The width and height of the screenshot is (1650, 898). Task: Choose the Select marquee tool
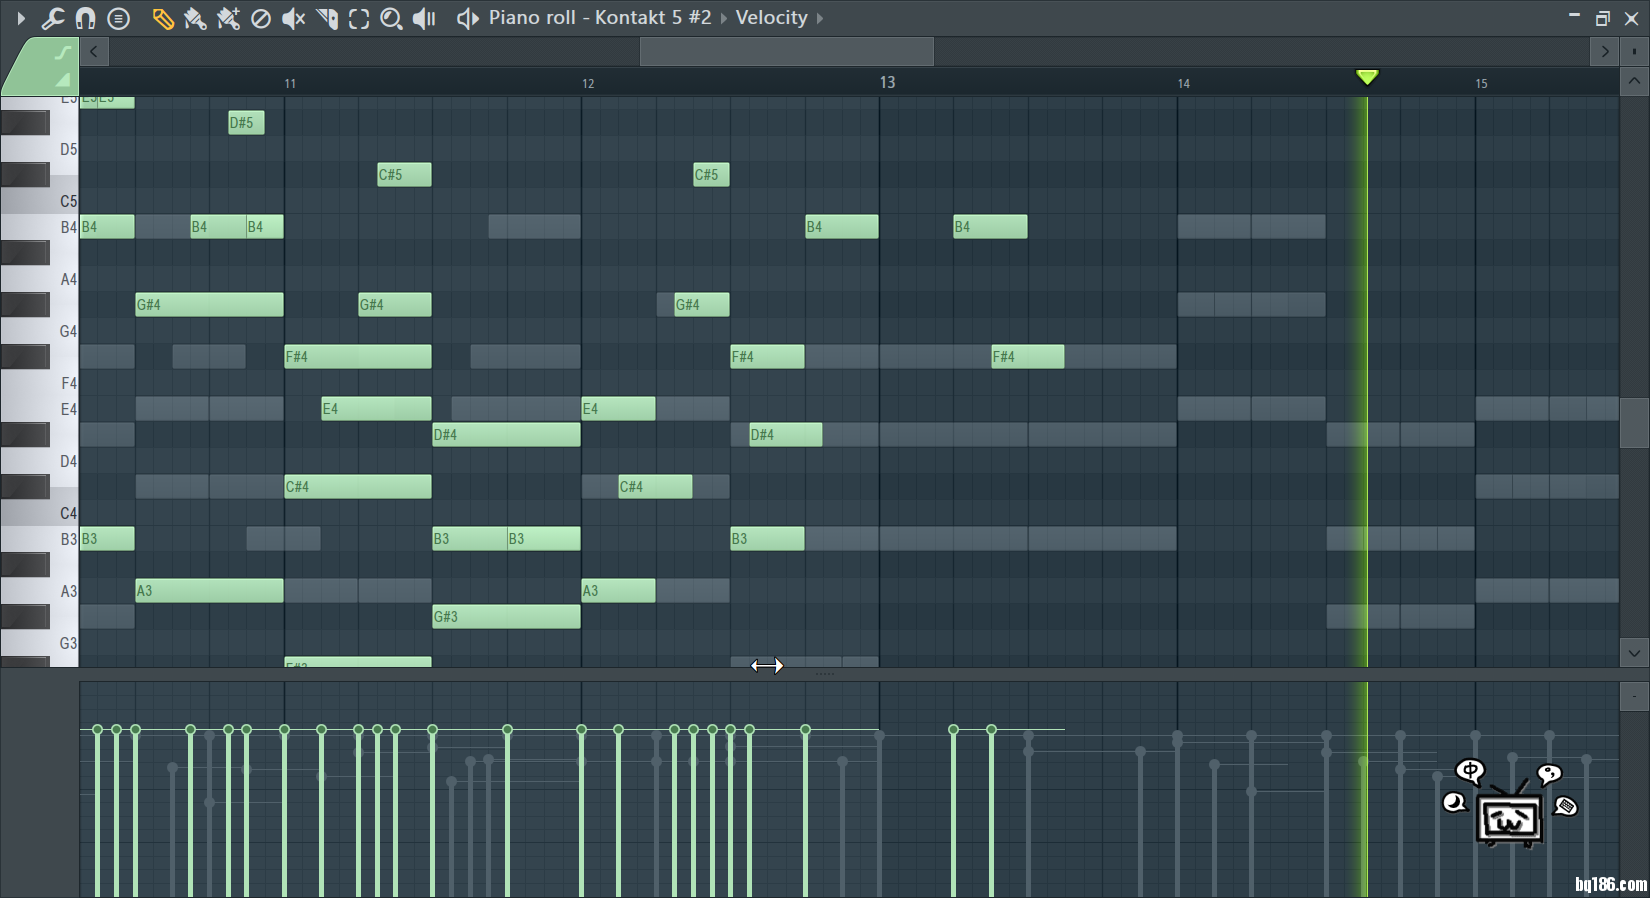(x=359, y=18)
